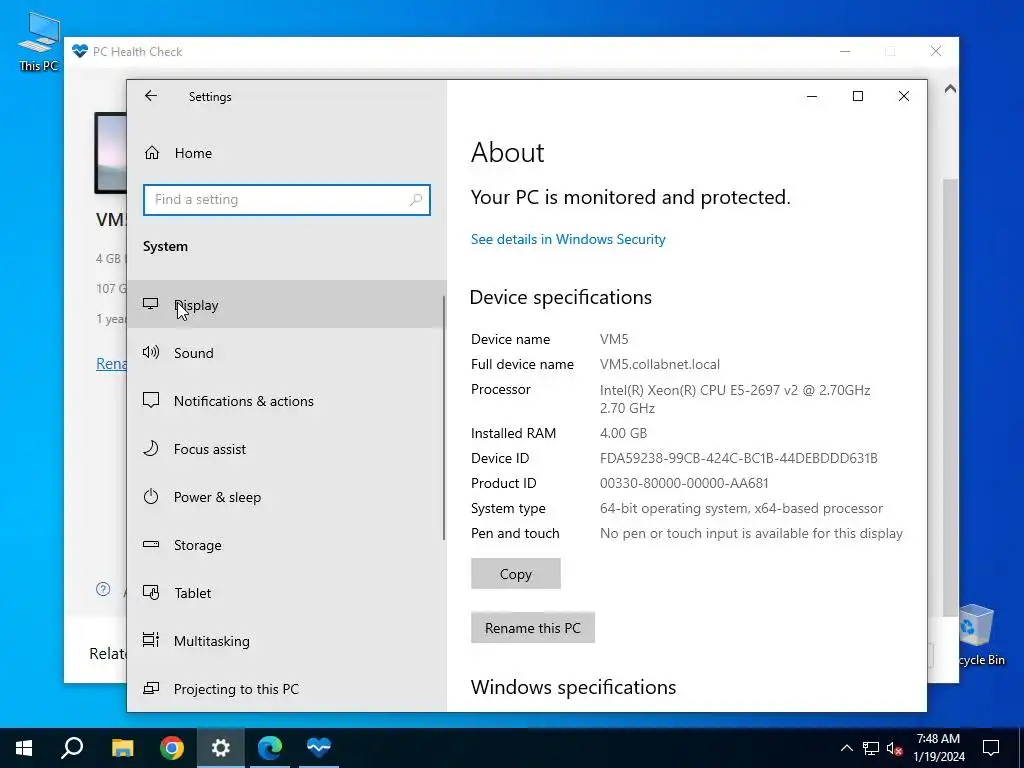1024x768 pixels.
Task: Click the muted volume tray icon
Action: click(894, 748)
